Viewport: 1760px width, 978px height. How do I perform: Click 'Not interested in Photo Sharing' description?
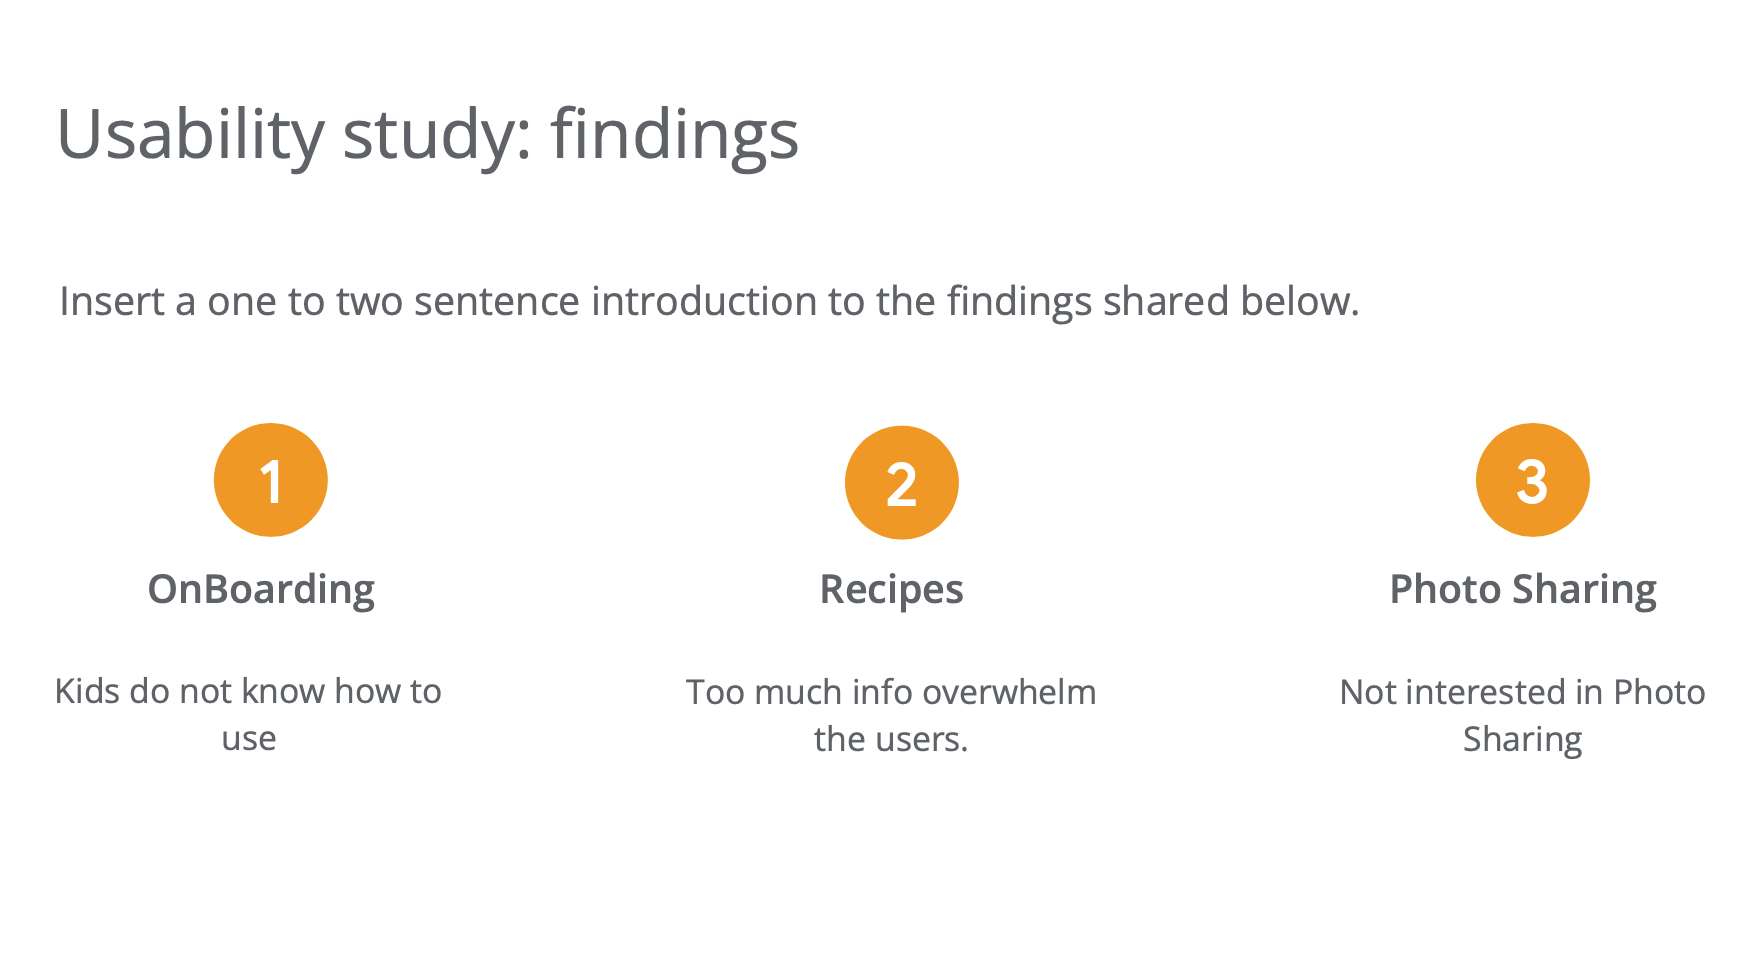pyautogui.click(x=1523, y=715)
